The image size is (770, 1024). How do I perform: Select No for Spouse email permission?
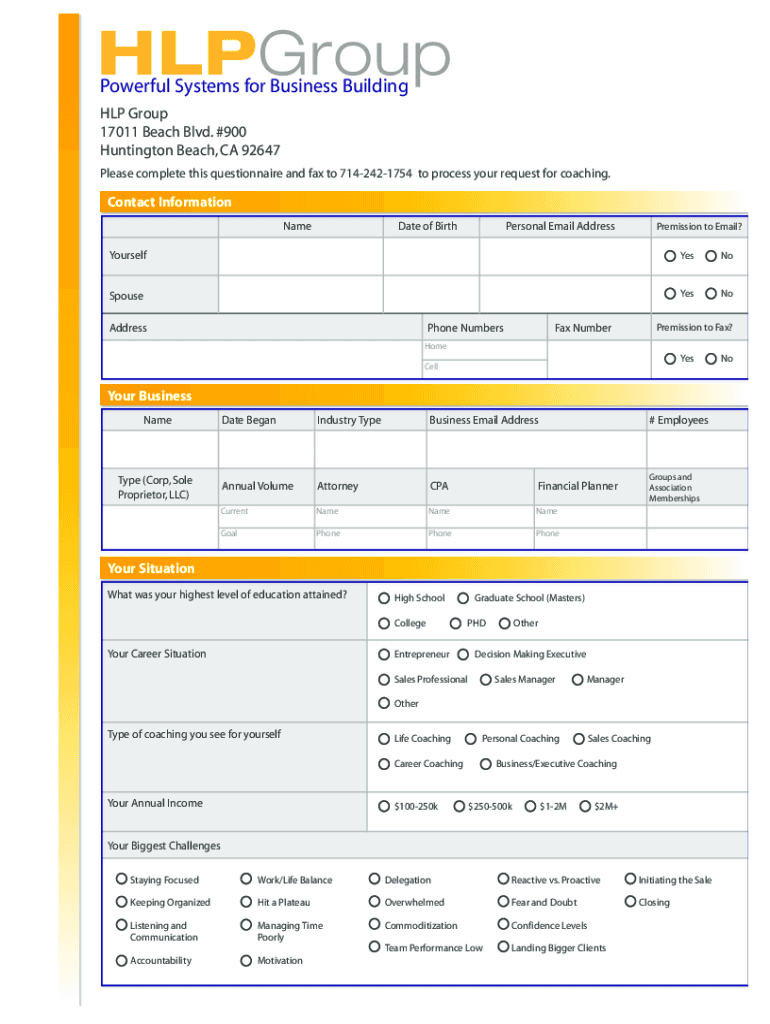[x=710, y=294]
